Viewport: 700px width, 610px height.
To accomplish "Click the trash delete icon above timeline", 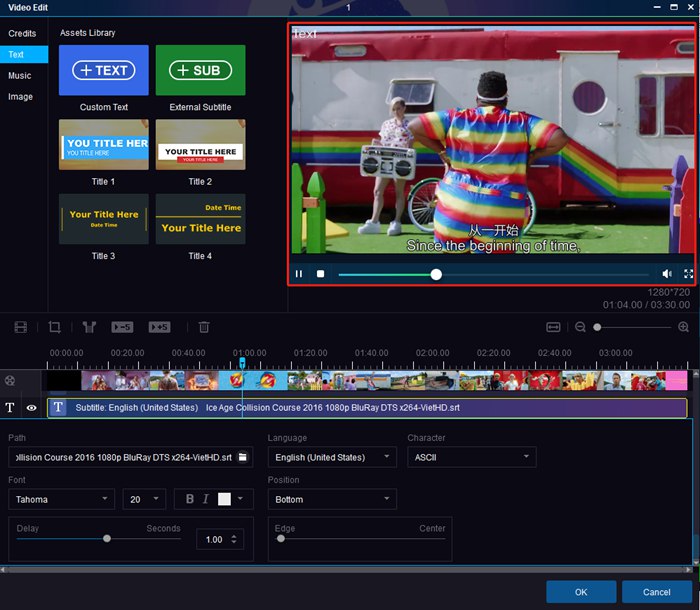I will [204, 327].
